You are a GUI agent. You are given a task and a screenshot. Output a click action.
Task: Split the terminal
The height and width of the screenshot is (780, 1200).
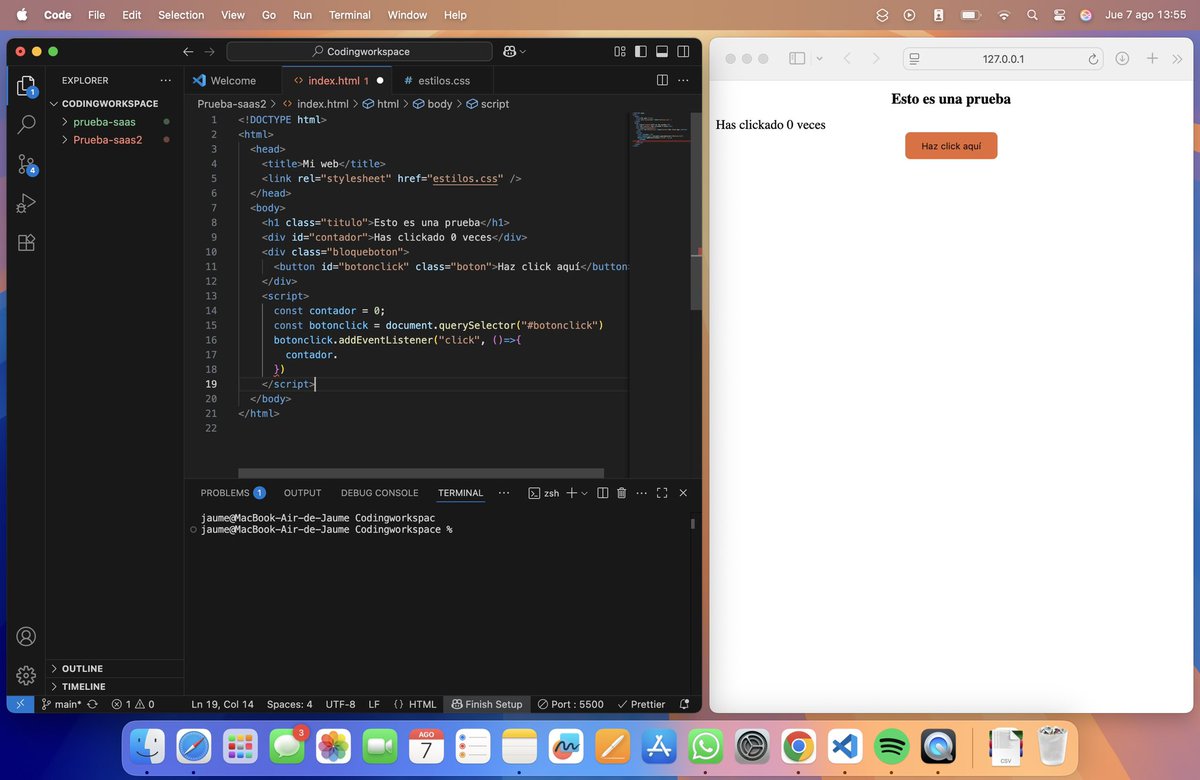[601, 493]
